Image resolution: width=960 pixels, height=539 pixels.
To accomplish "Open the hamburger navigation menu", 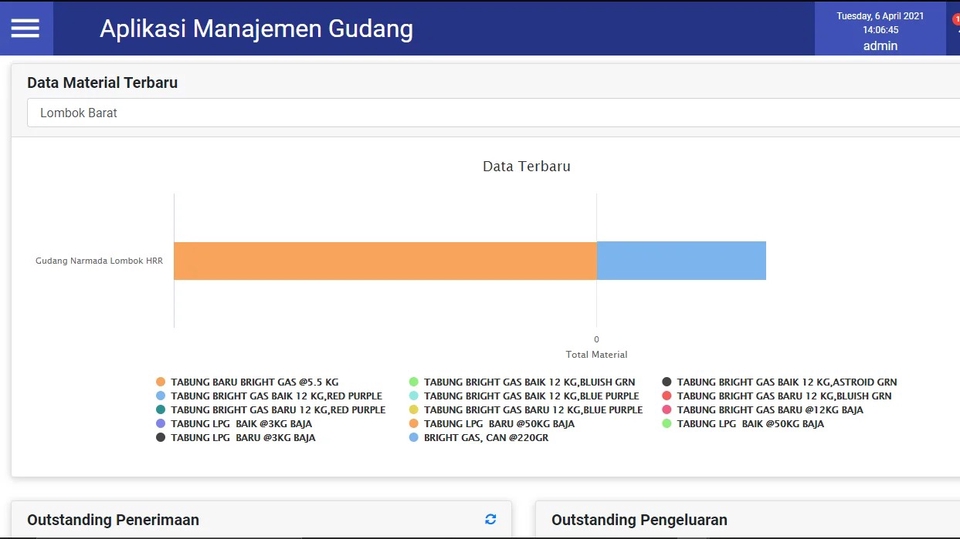I will (x=25, y=28).
